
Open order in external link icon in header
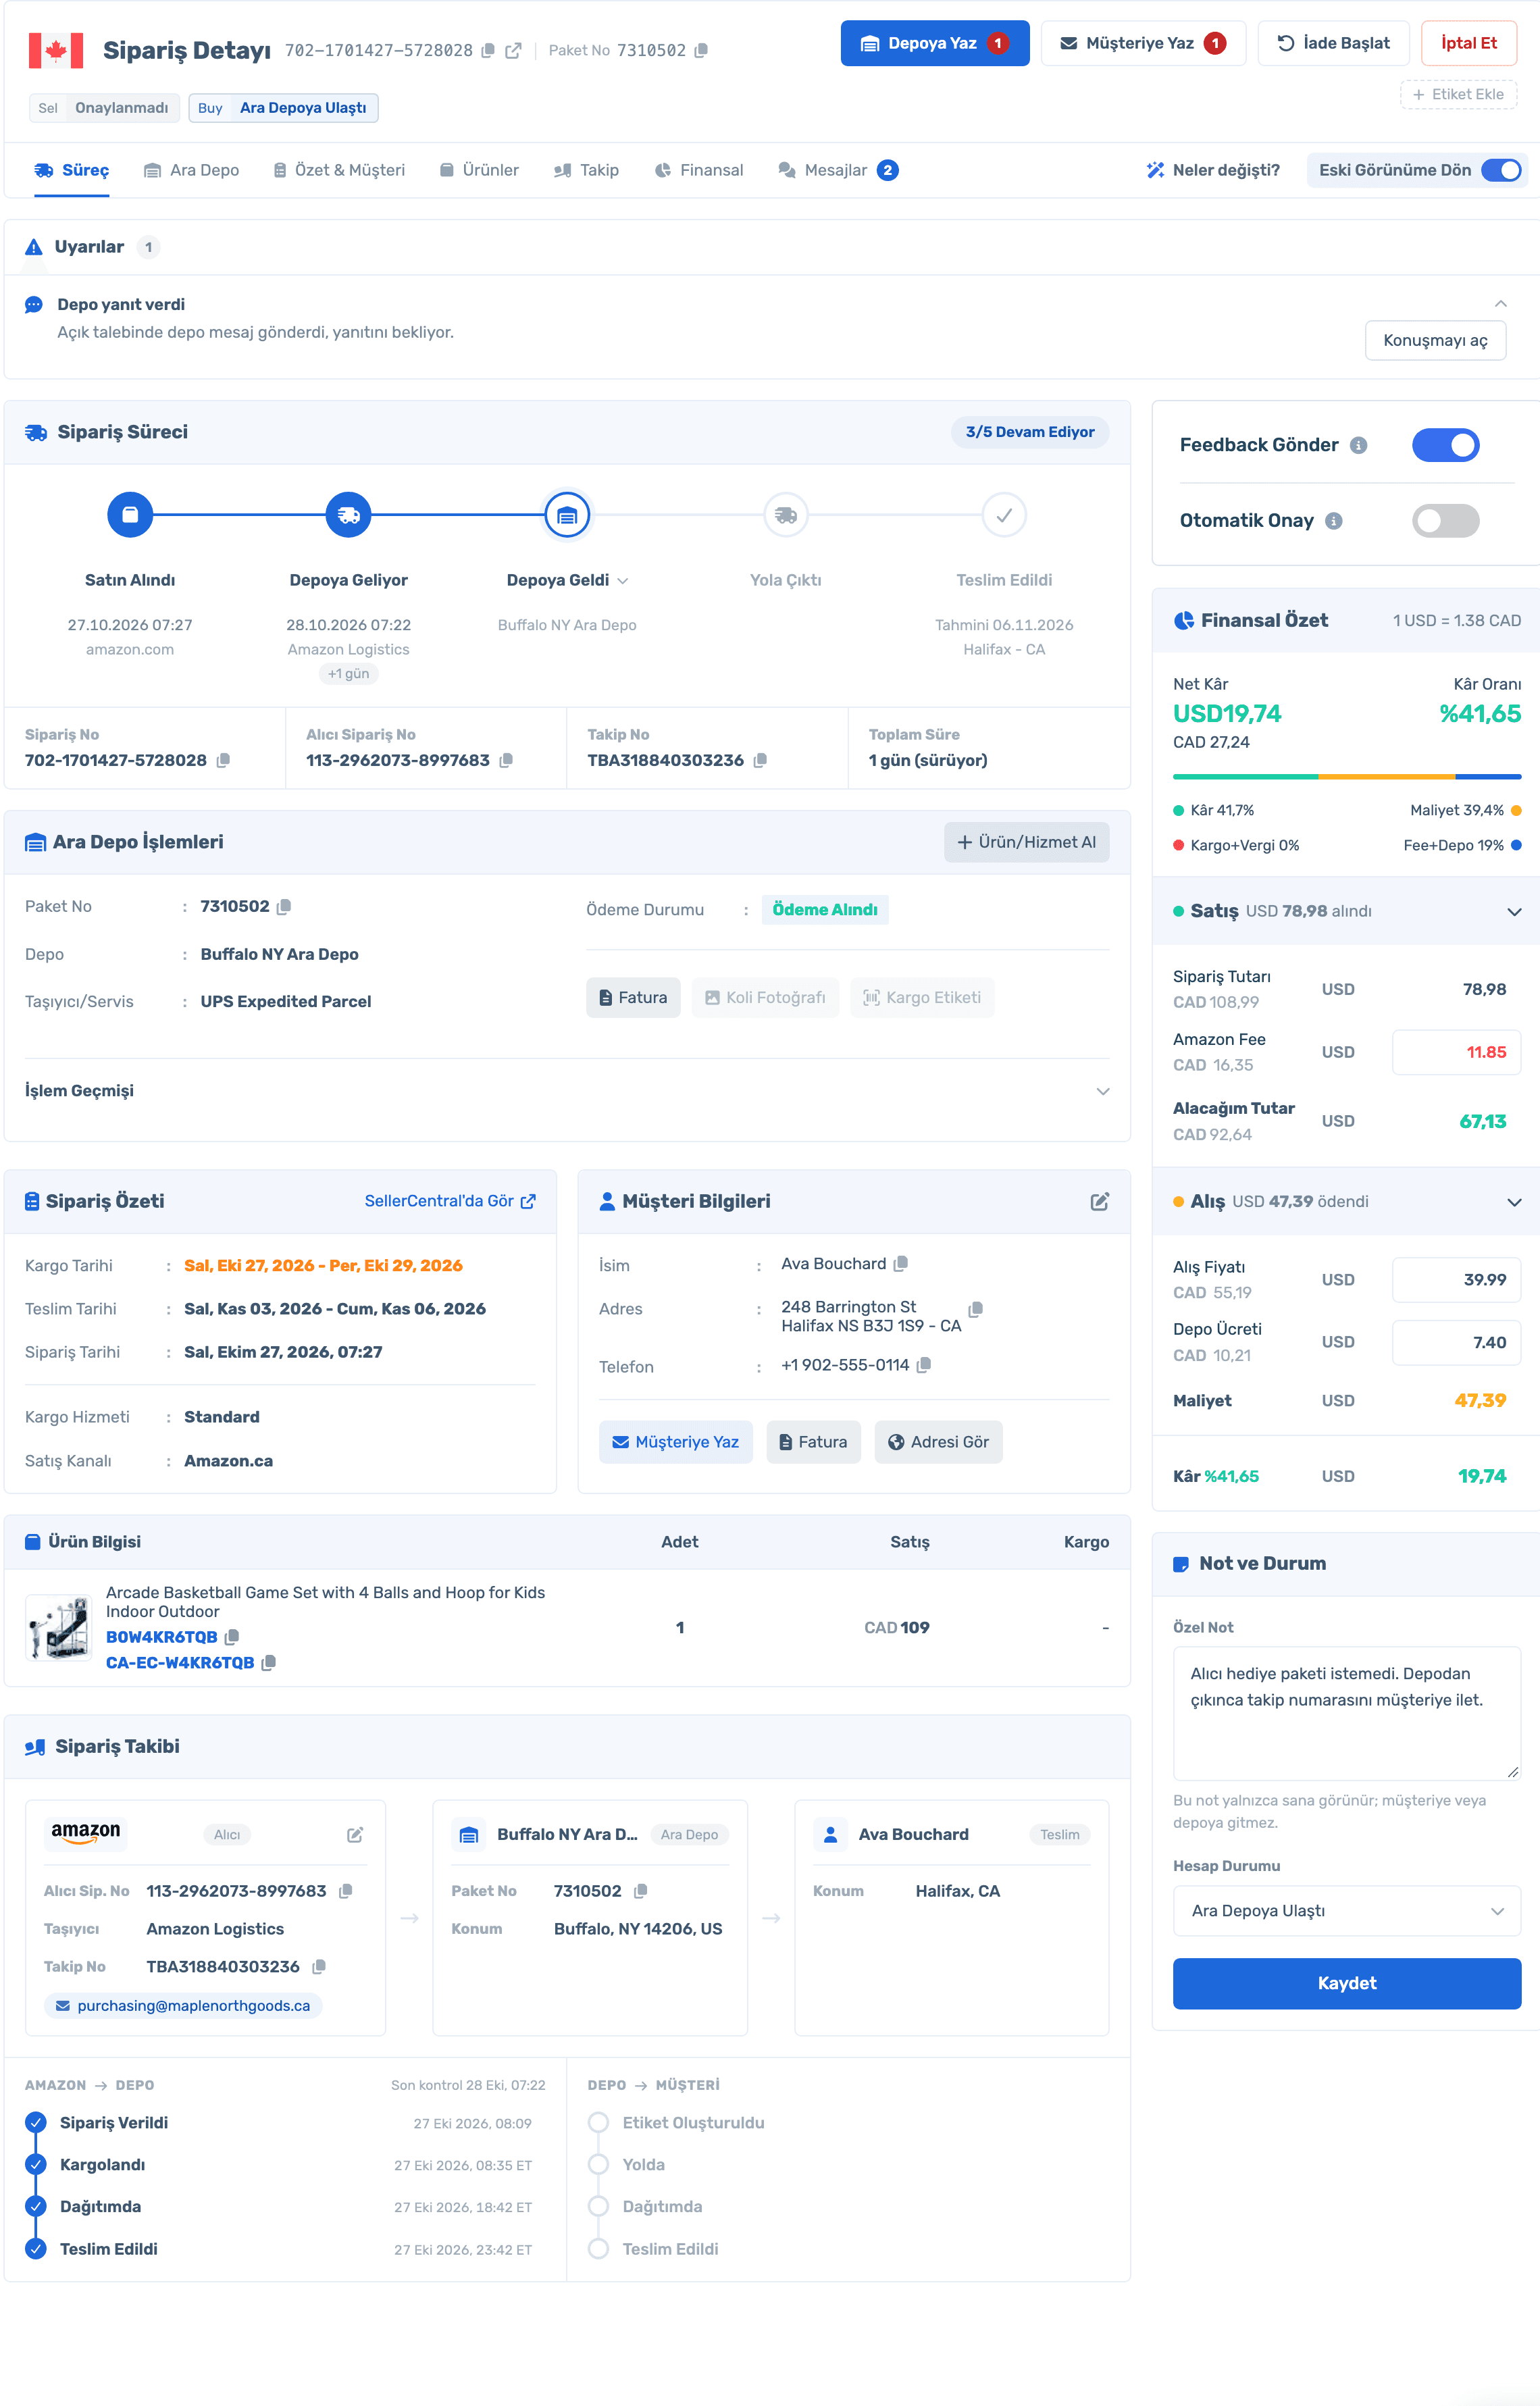tap(513, 50)
